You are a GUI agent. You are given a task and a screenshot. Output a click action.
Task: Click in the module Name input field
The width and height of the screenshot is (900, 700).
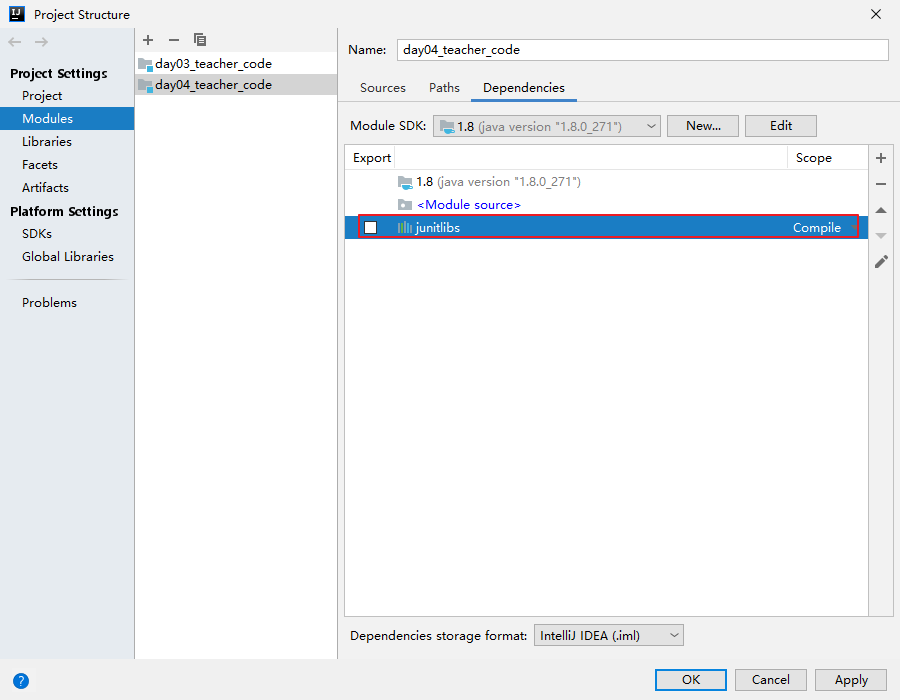point(642,50)
